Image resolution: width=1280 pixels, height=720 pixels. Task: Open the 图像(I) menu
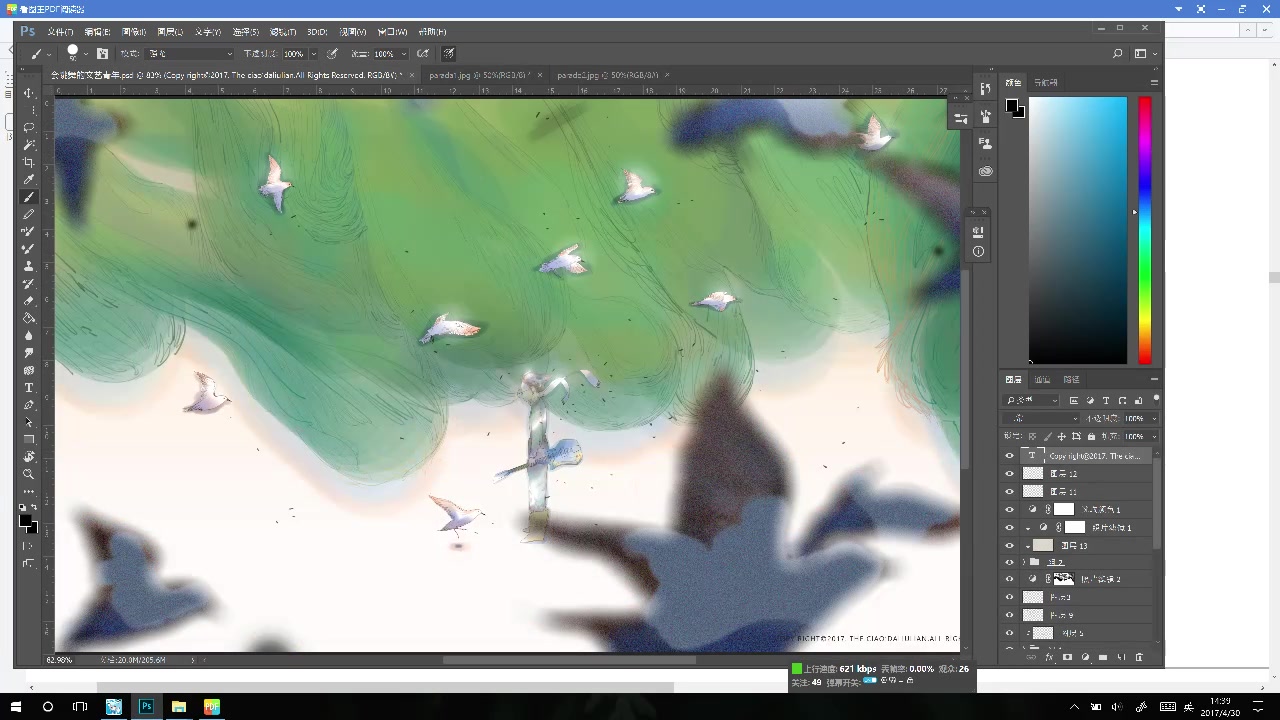pyautogui.click(x=134, y=32)
